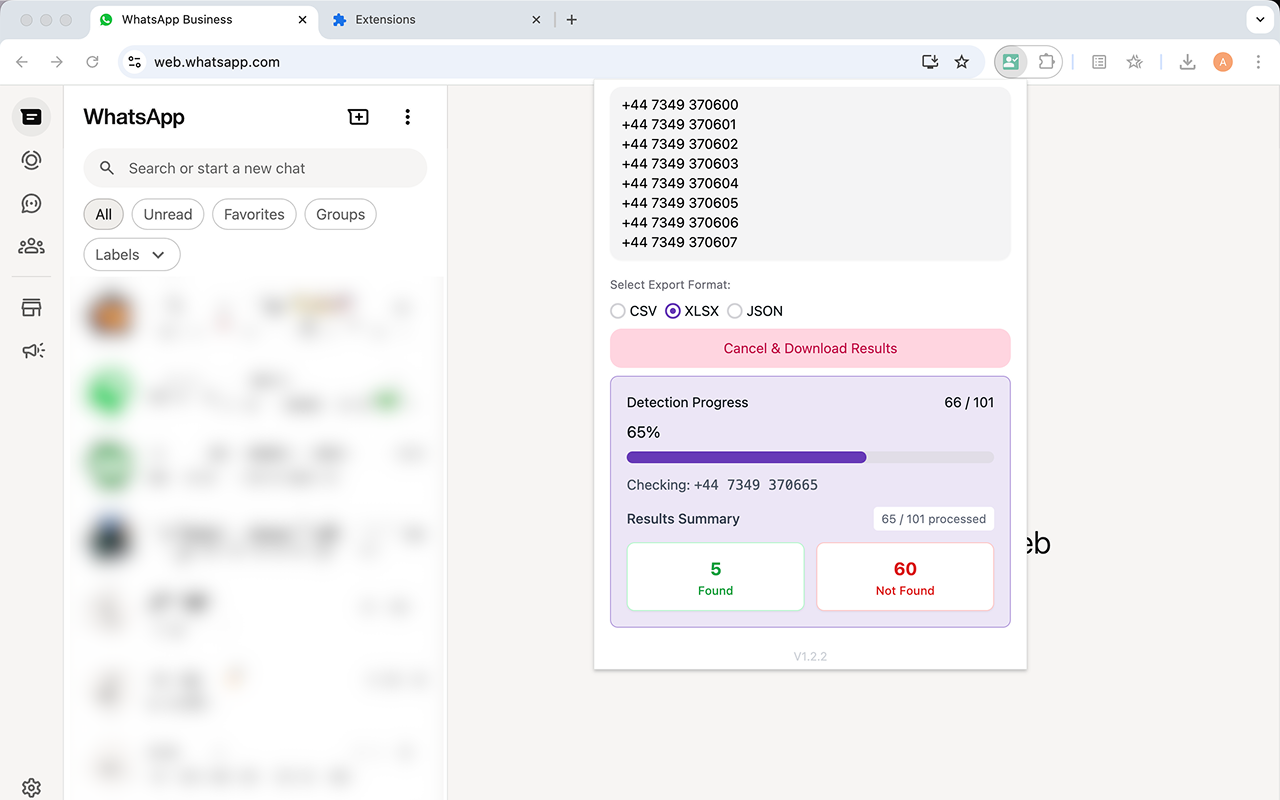Start a new chat with the new-chat icon

point(358,116)
